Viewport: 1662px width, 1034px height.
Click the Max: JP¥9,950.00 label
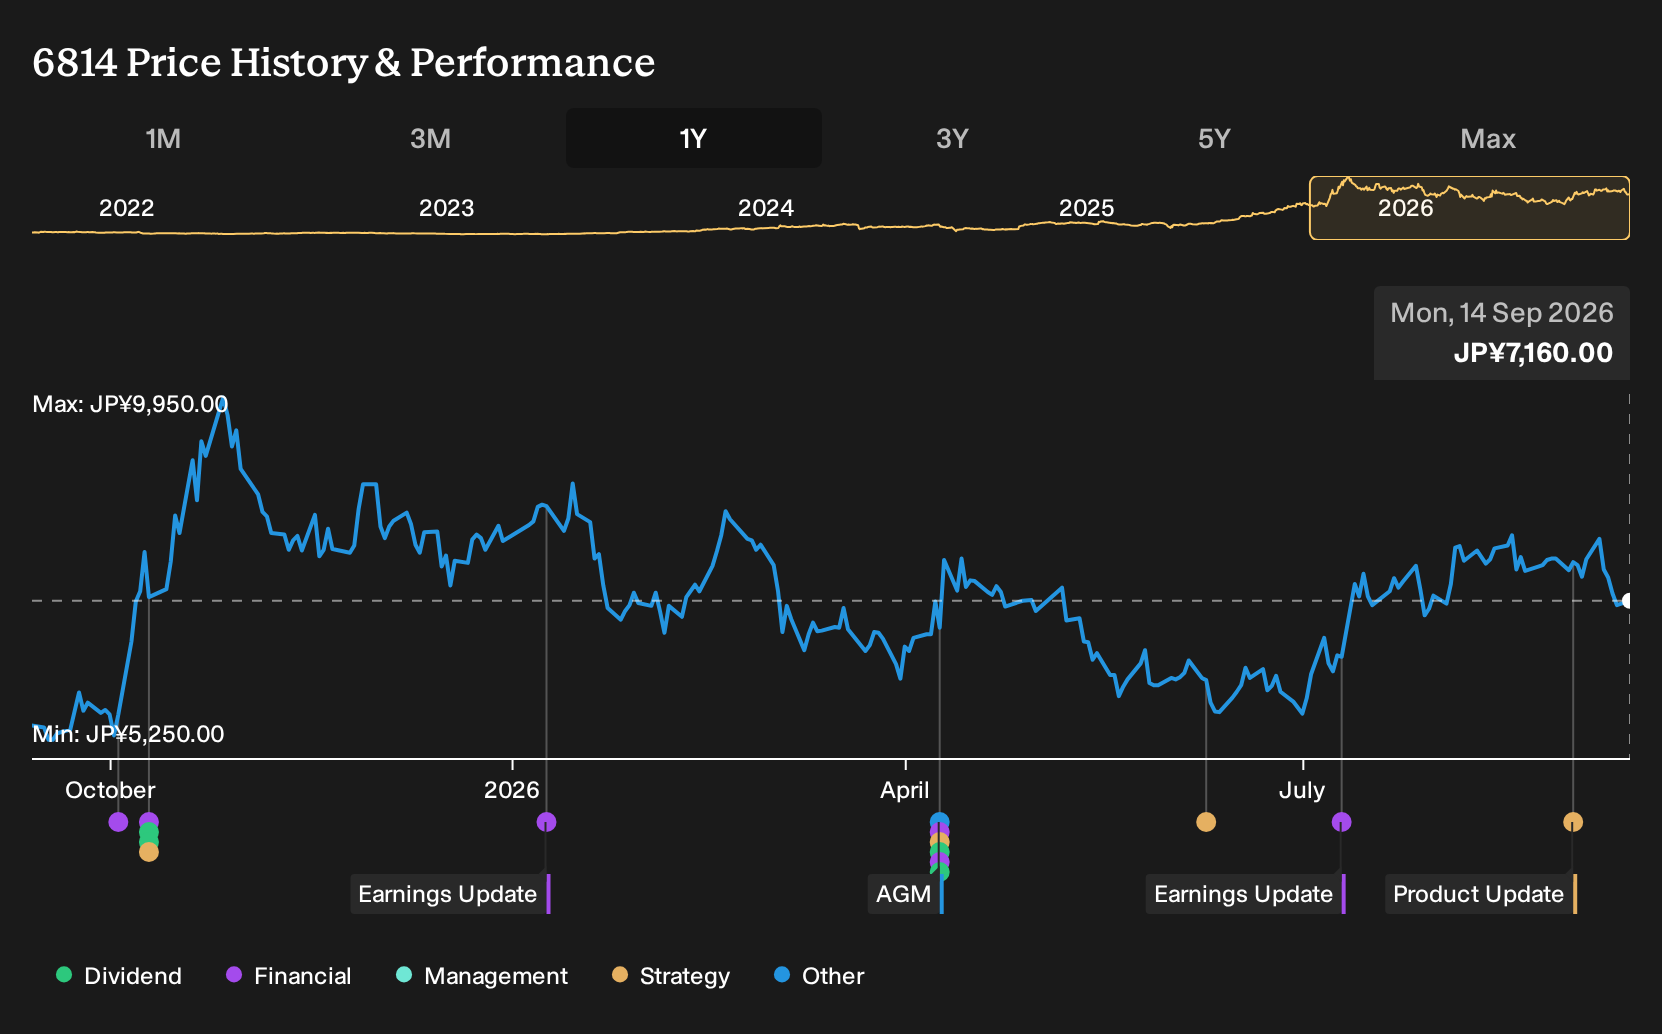(130, 404)
